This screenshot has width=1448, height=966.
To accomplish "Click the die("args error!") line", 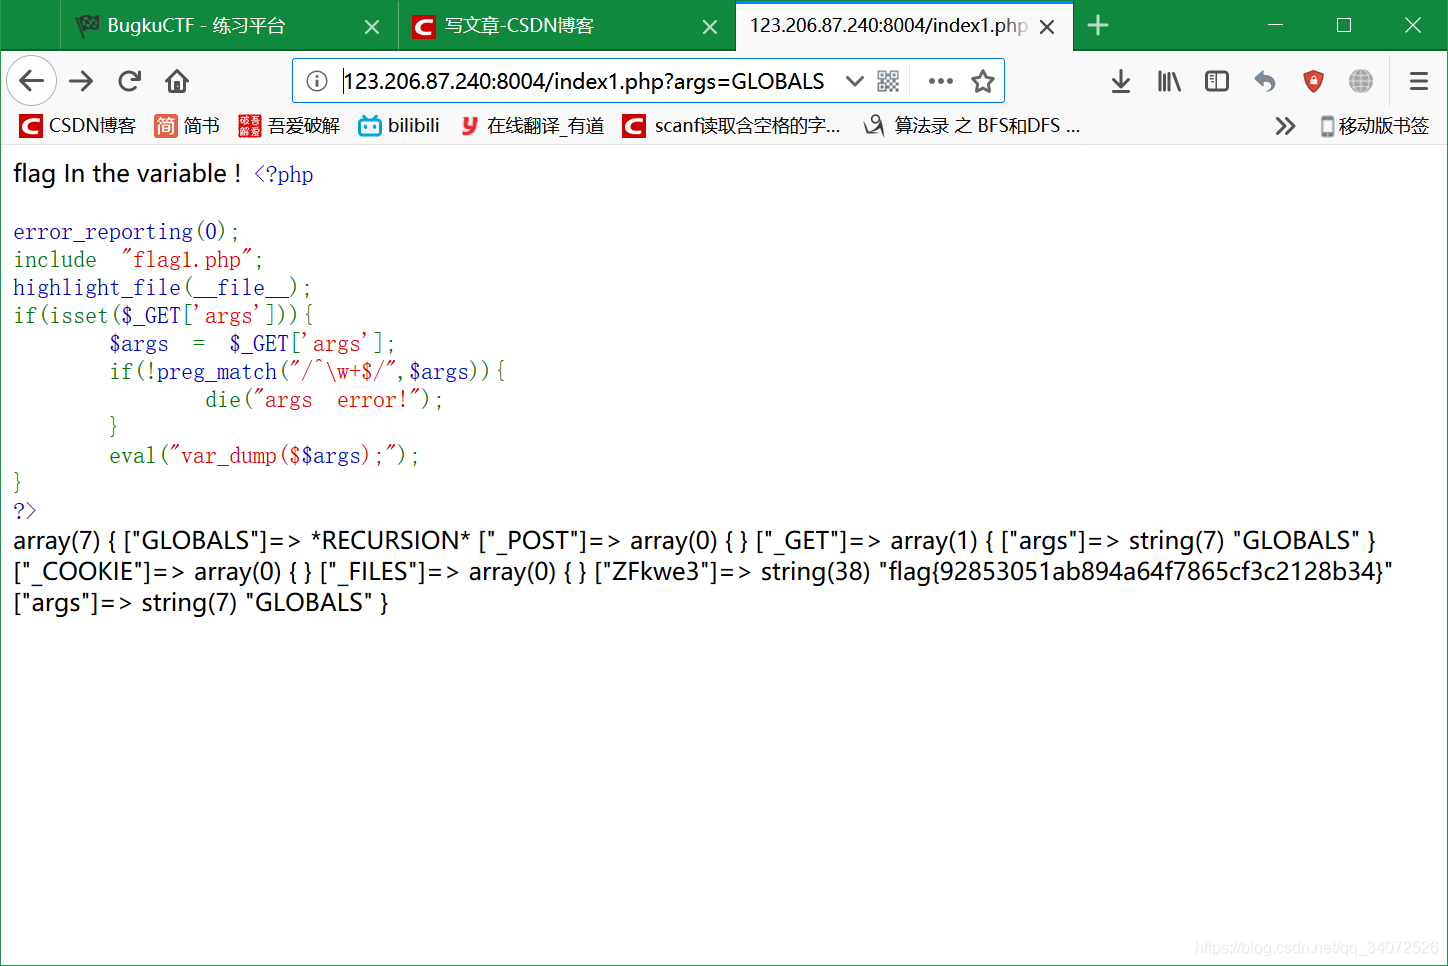I will click(x=324, y=400).
